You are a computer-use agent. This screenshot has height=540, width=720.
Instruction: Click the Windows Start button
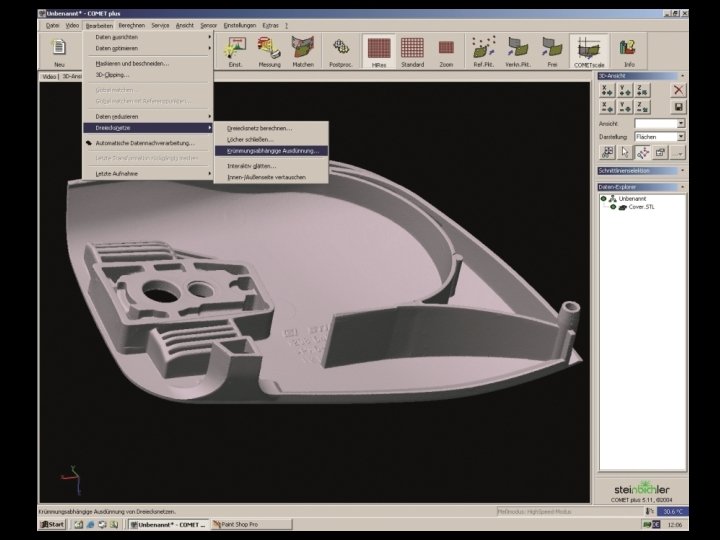coord(52,524)
